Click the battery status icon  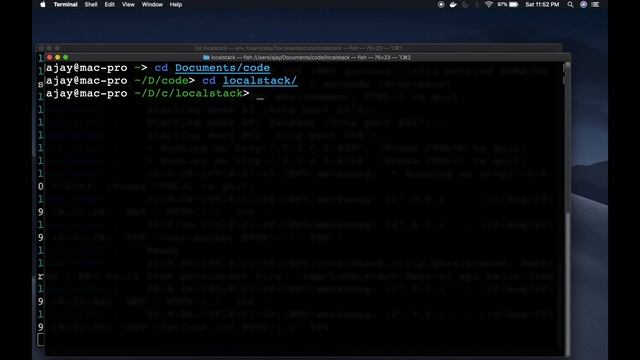tap(513, 4)
